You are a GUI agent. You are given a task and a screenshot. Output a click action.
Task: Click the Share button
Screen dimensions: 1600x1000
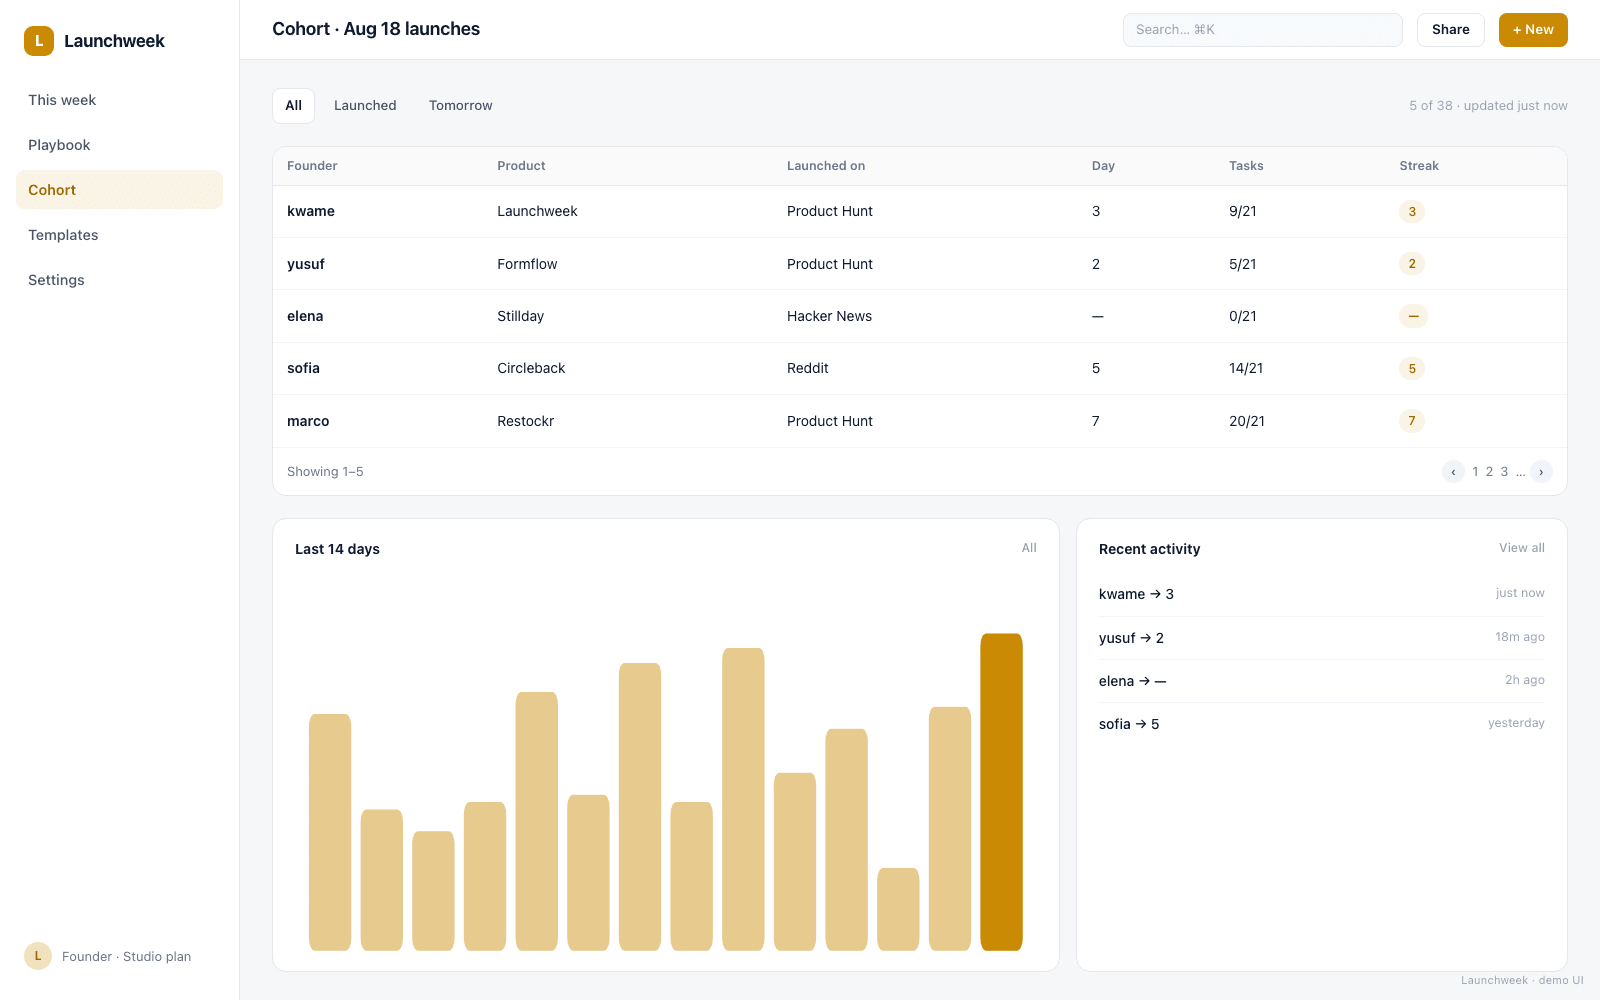coord(1451,30)
